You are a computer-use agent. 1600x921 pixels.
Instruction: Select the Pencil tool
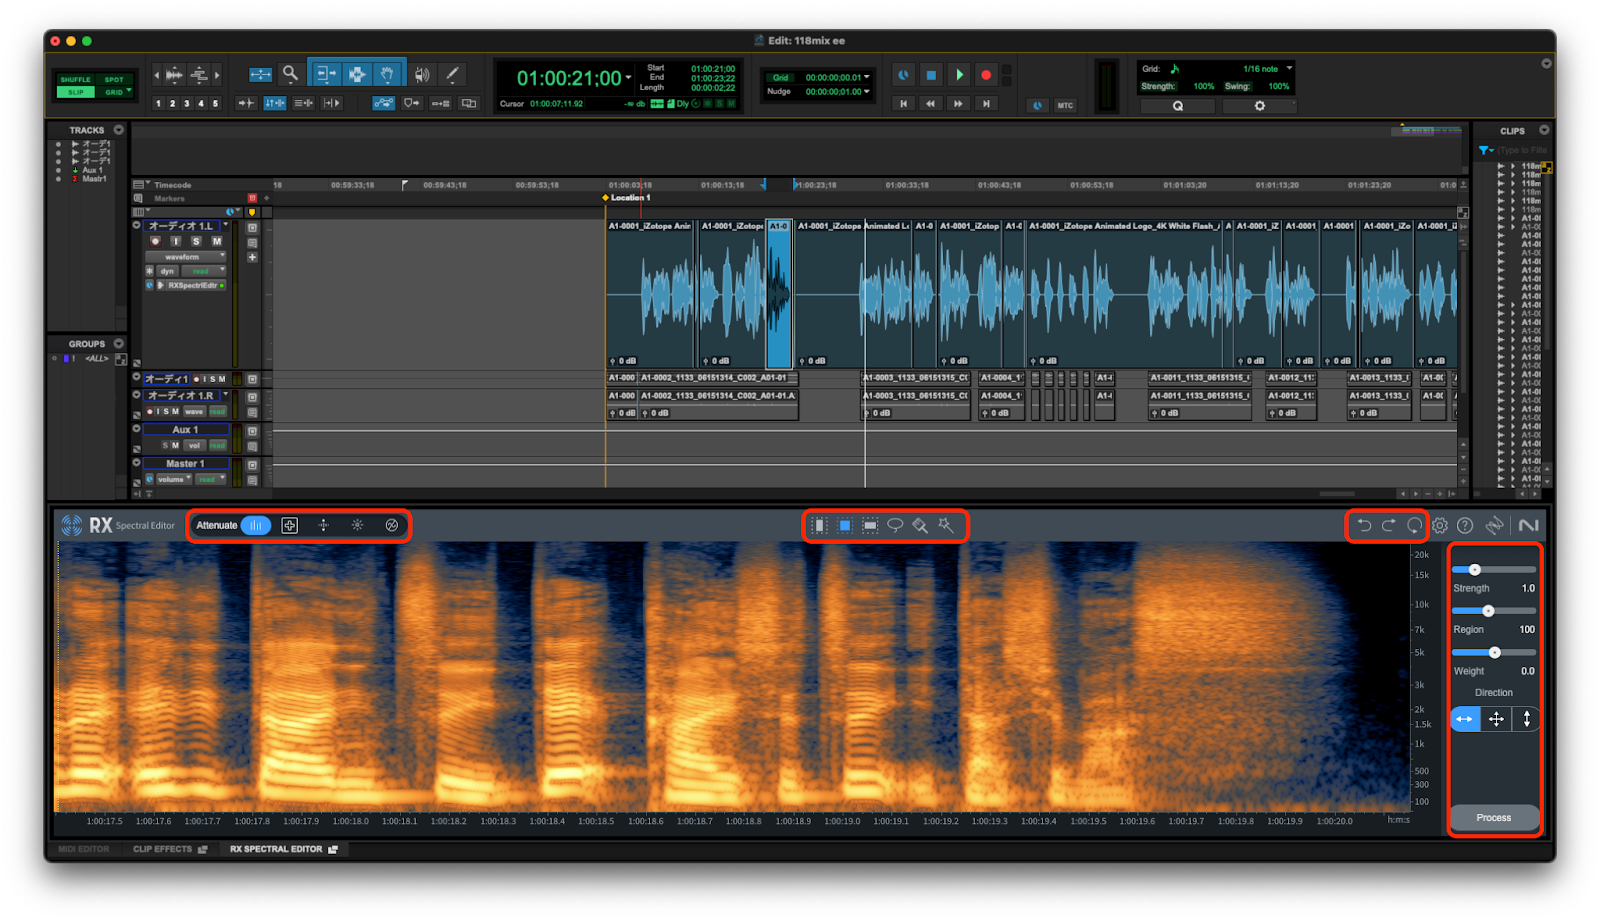452,74
